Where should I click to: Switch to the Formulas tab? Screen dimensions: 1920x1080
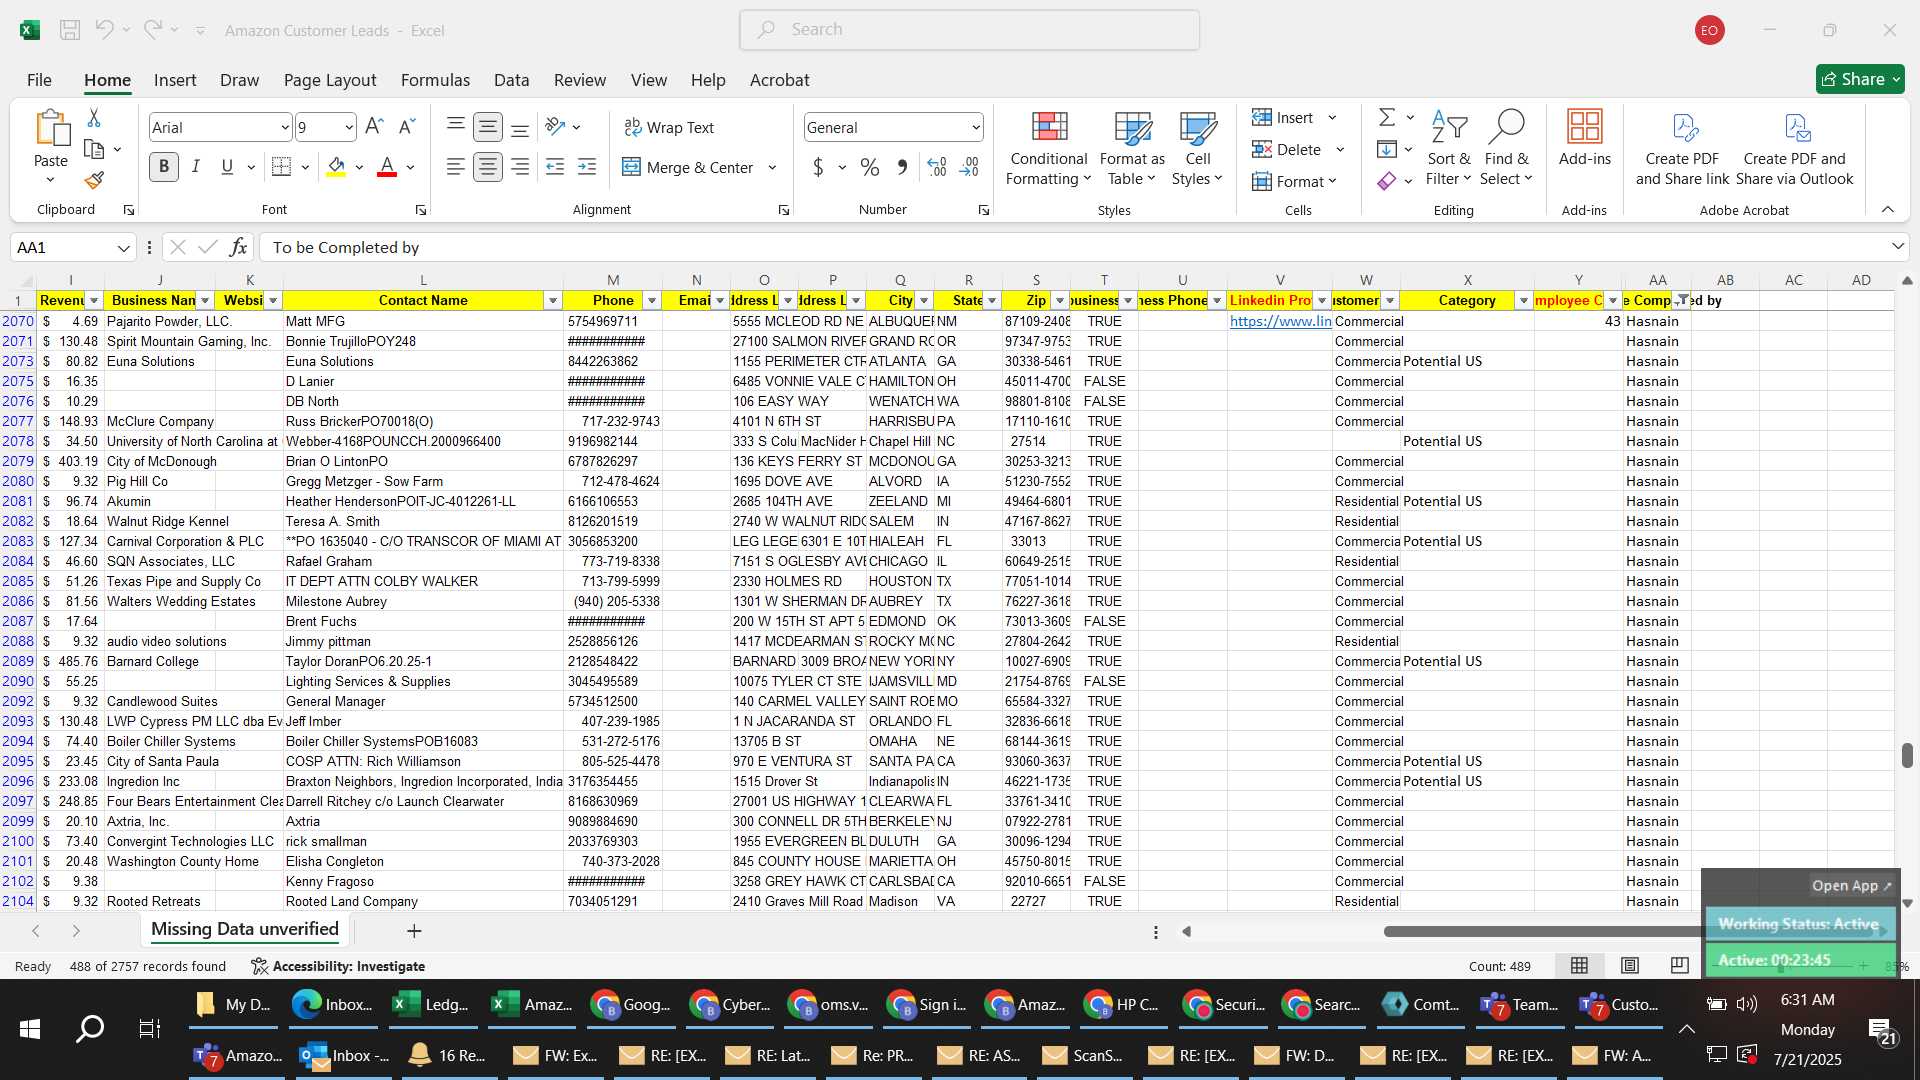pyautogui.click(x=435, y=80)
